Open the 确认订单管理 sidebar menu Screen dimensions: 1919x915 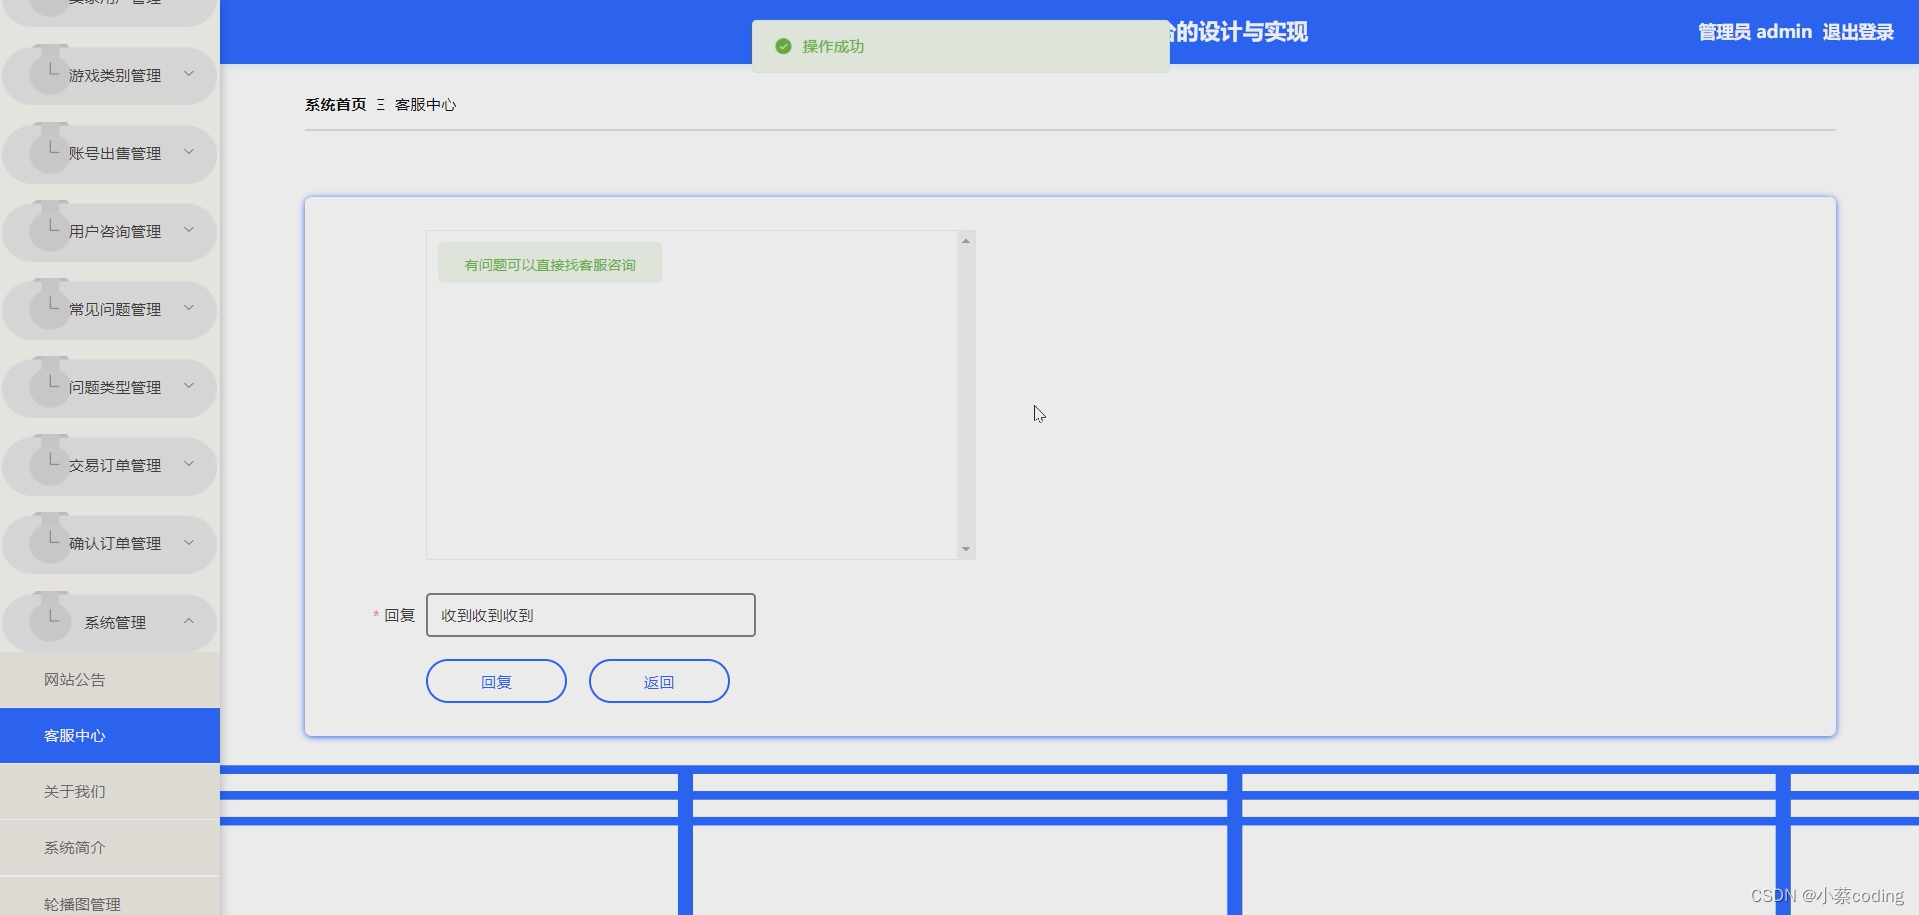[110, 543]
